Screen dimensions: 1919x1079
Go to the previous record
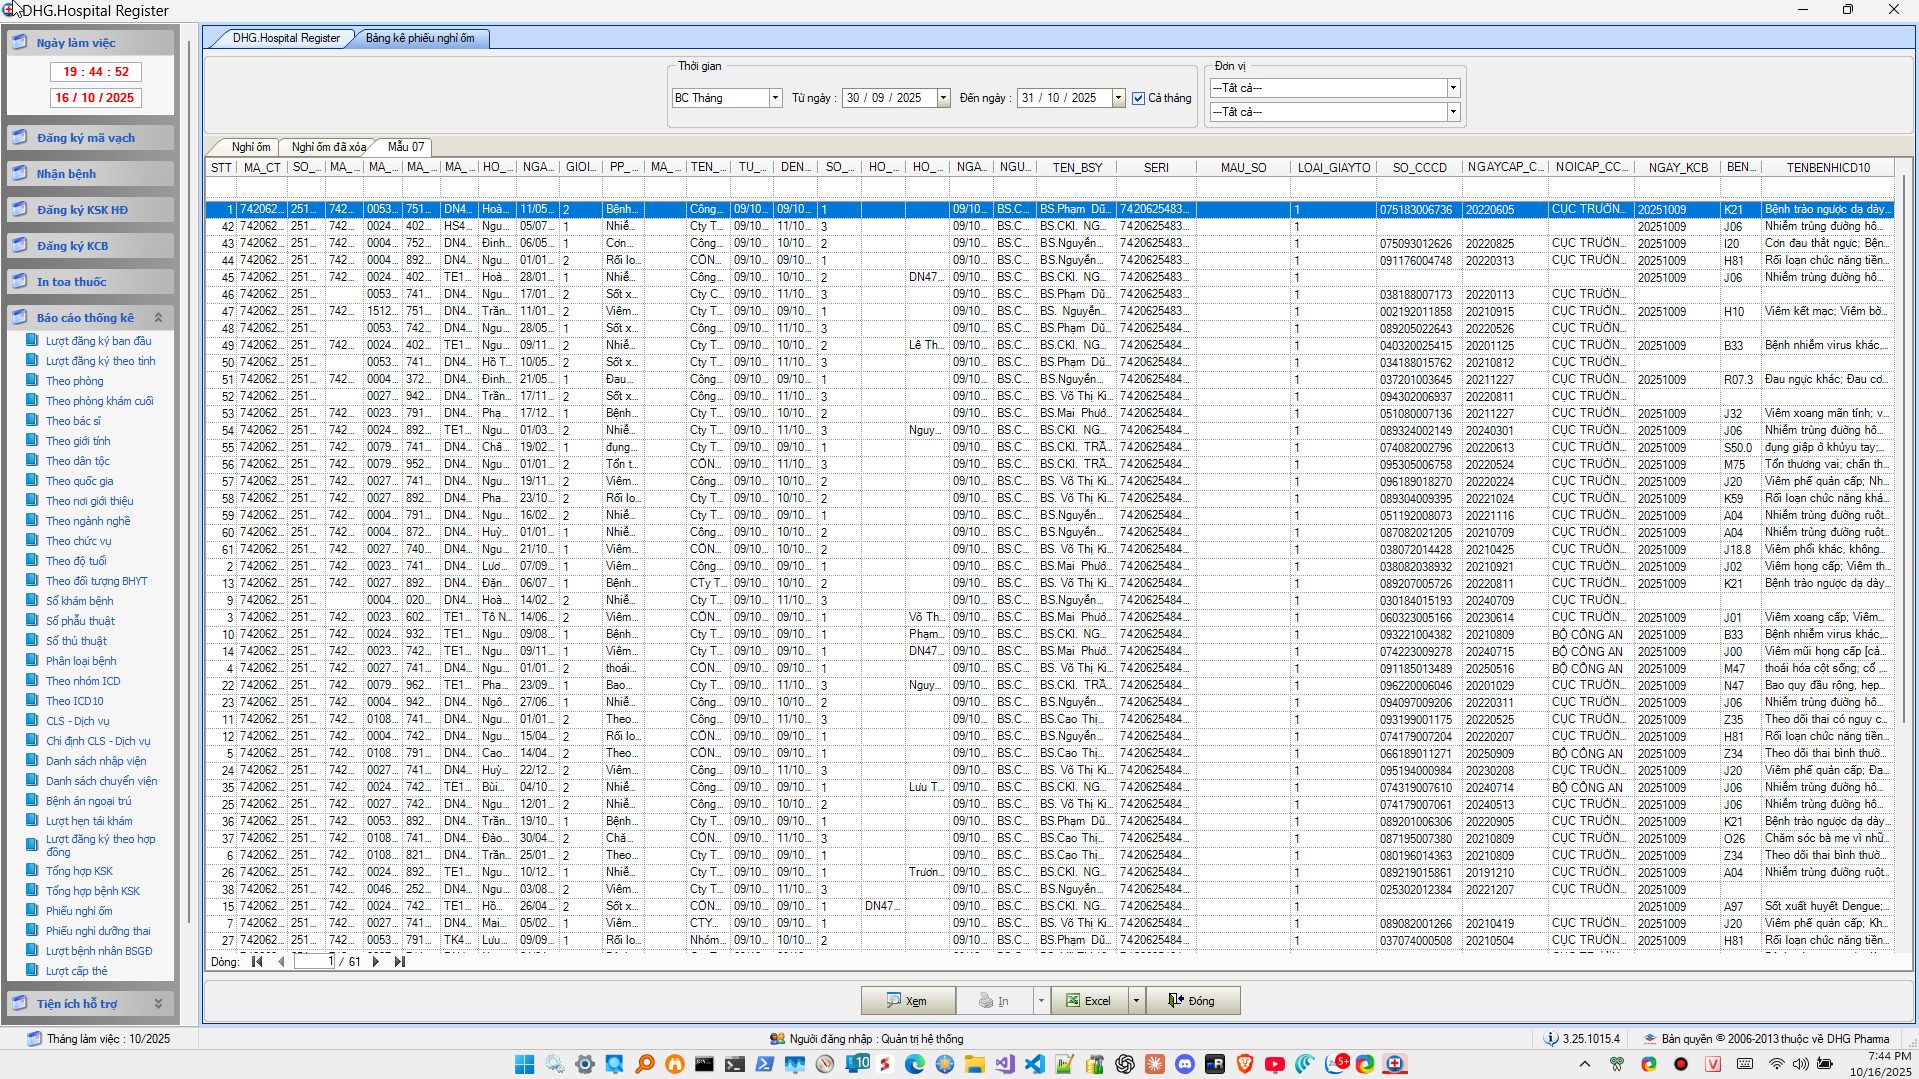point(281,962)
